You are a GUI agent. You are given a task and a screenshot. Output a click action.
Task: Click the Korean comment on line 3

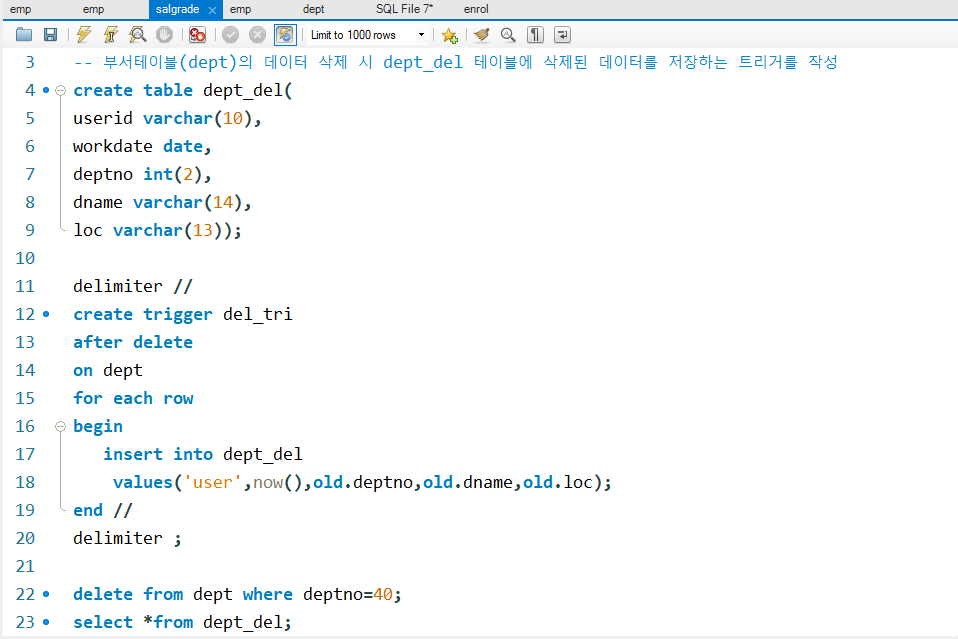tap(455, 62)
